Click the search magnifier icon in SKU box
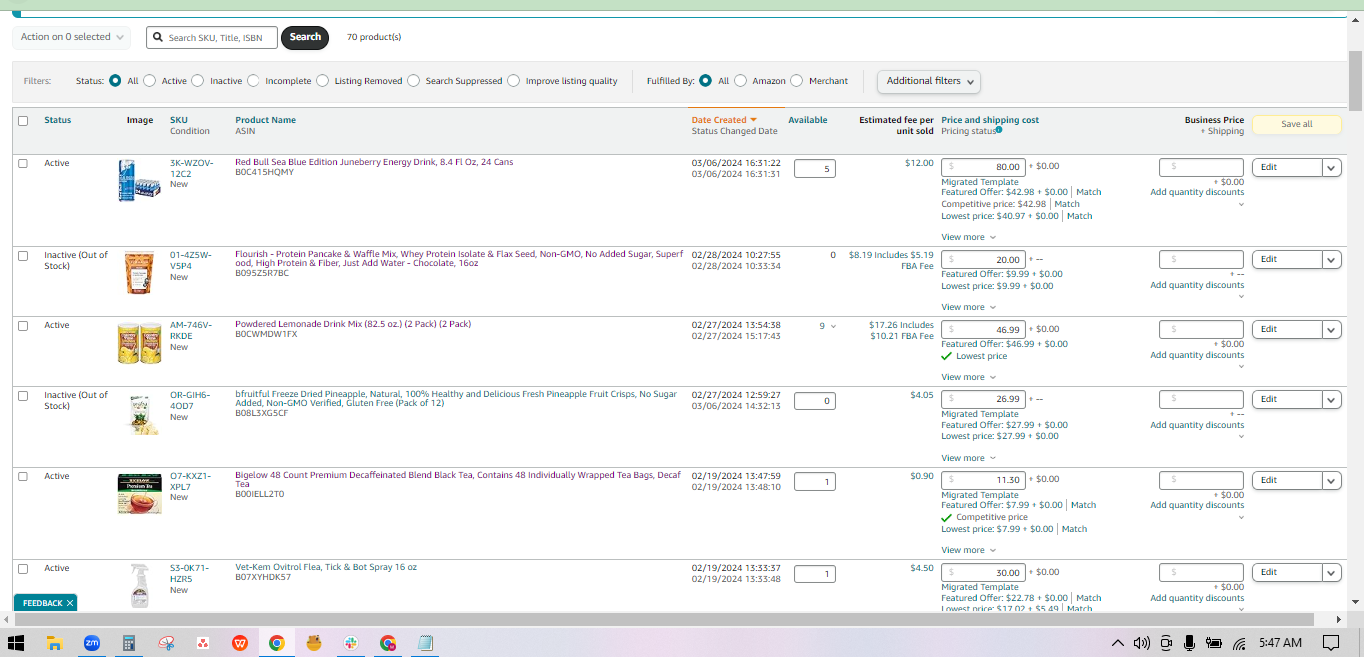Viewport: 1364px width, 657px height. [158, 37]
